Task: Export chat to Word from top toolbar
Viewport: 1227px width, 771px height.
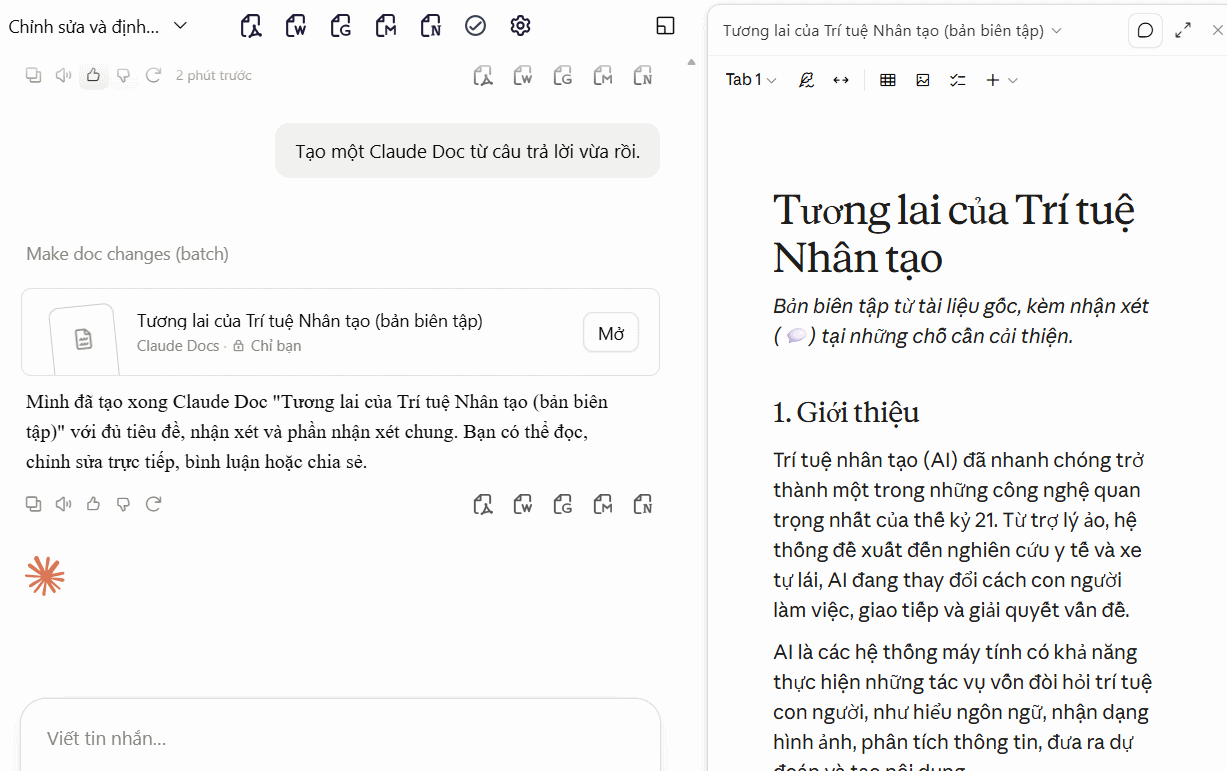Action: pos(296,26)
